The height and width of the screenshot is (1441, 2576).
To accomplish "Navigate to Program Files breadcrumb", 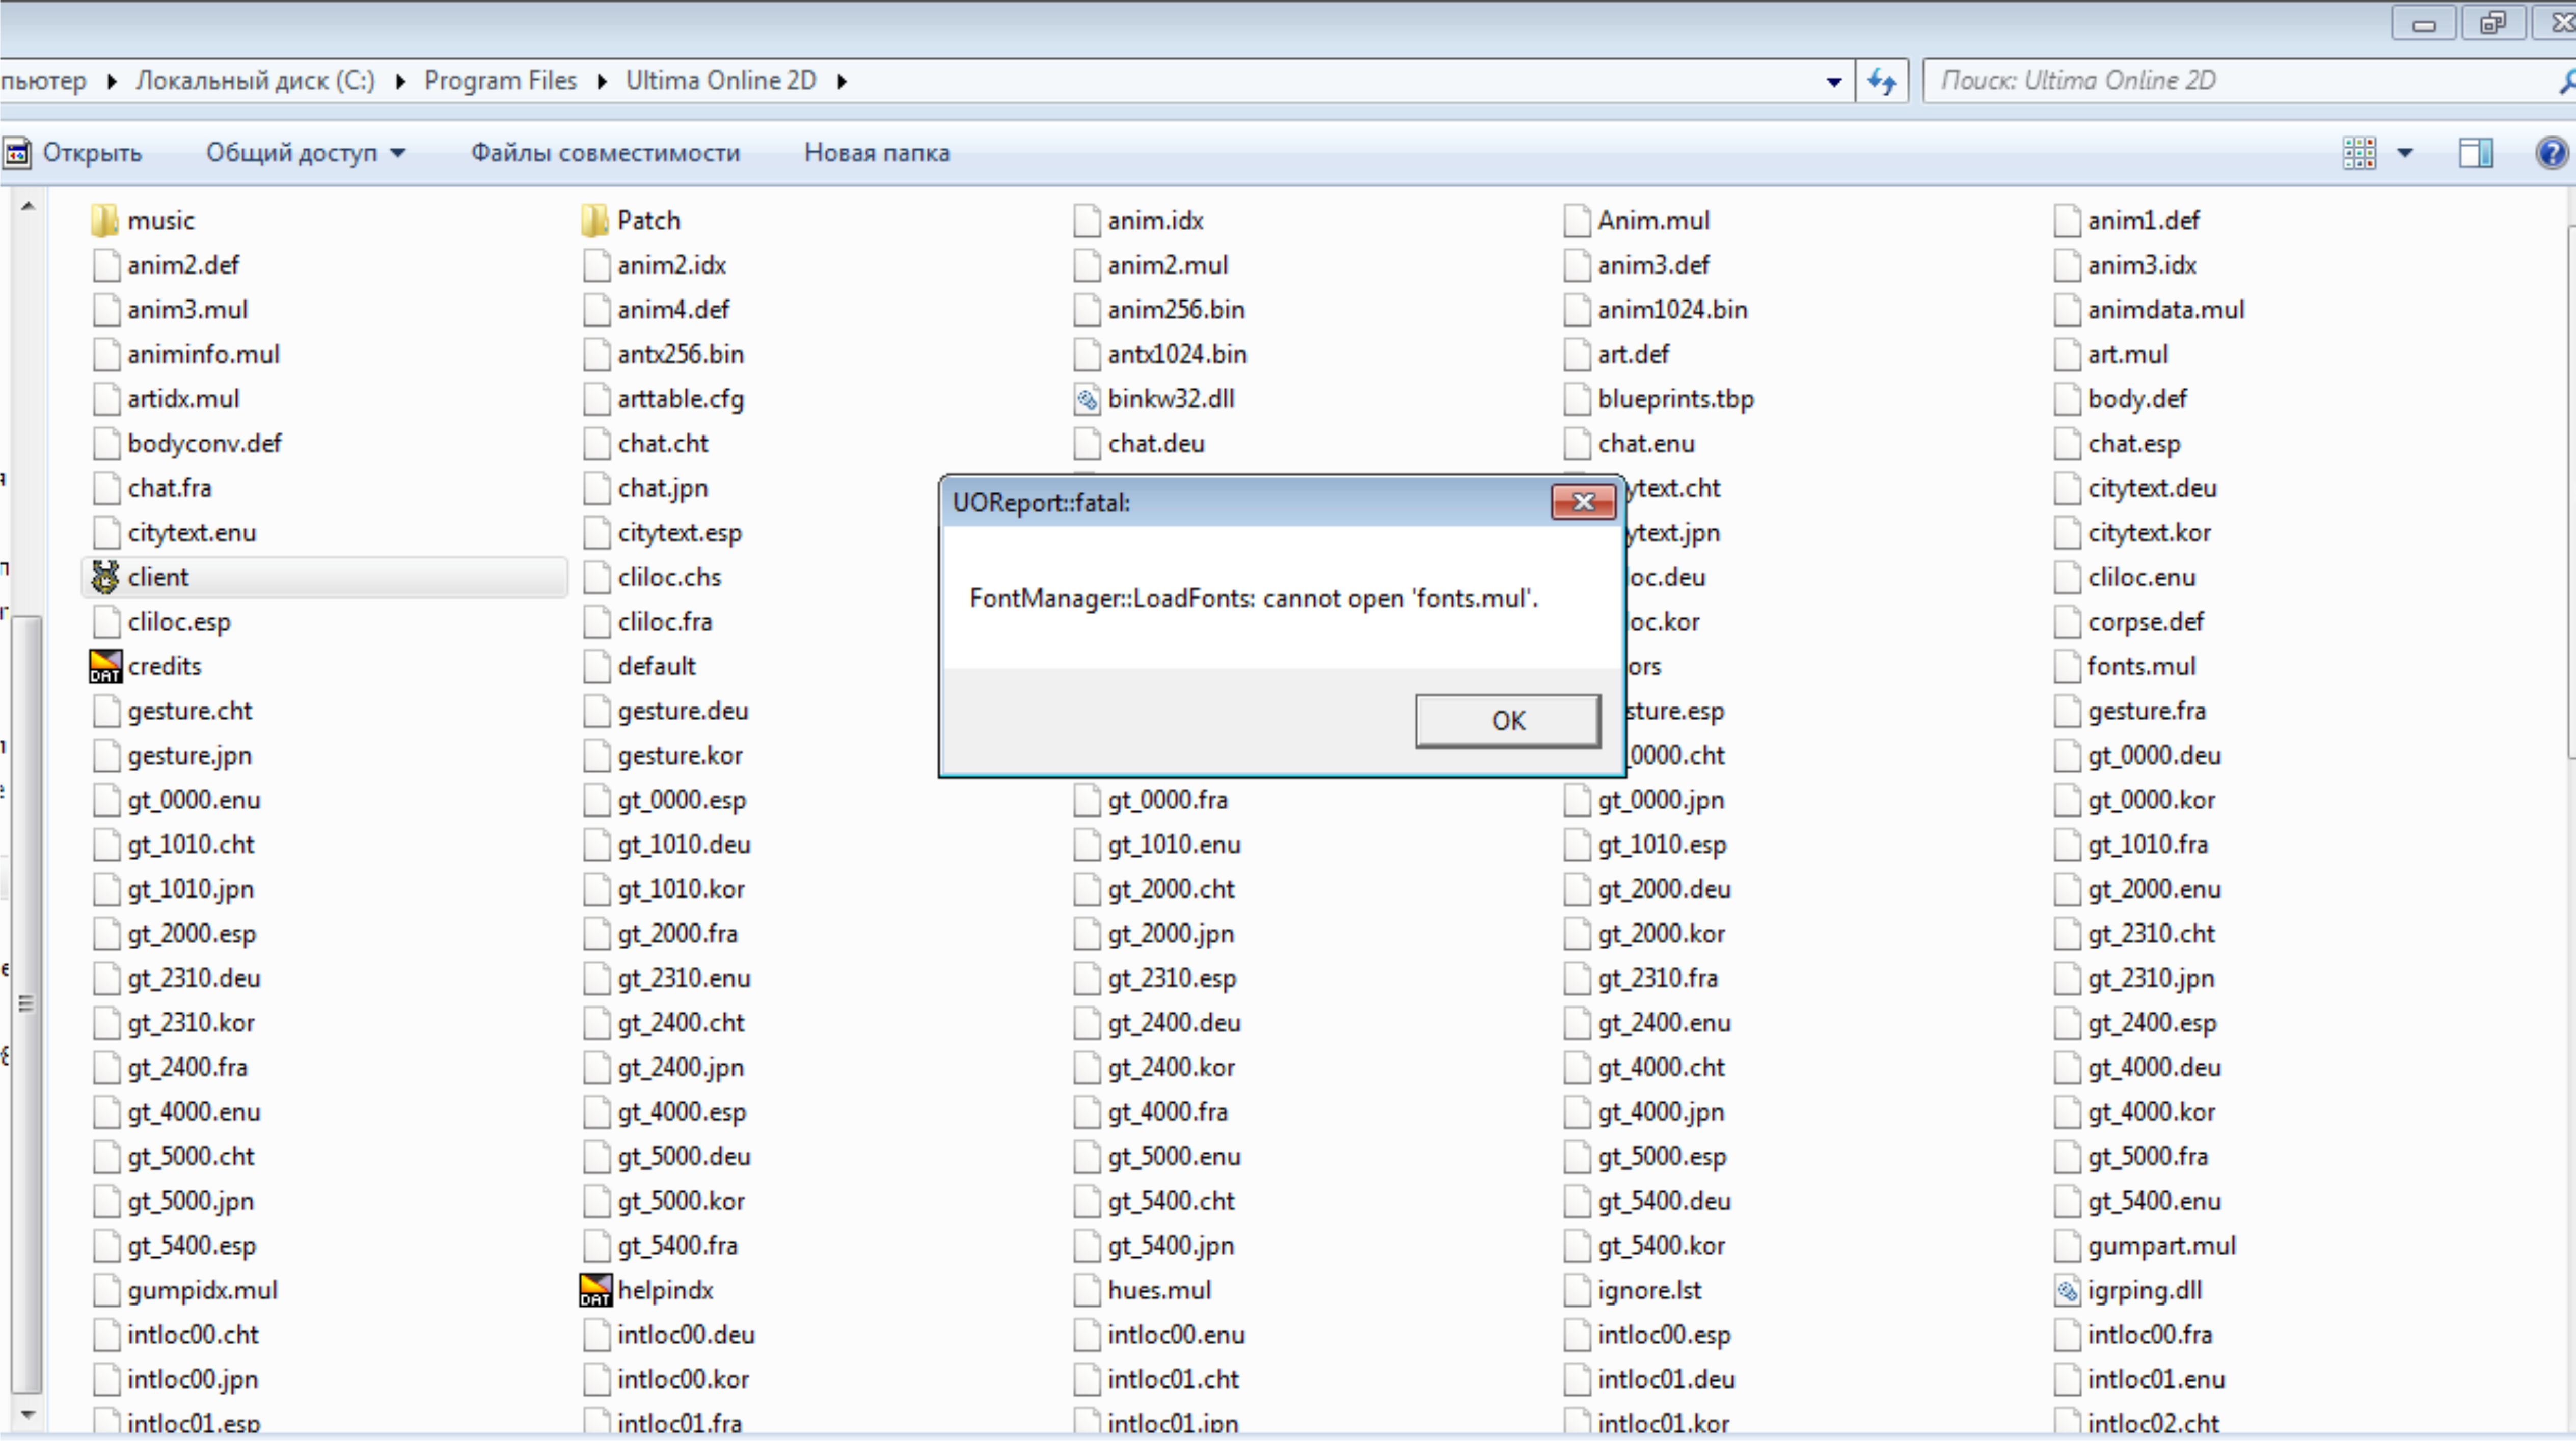I will 500,81.
